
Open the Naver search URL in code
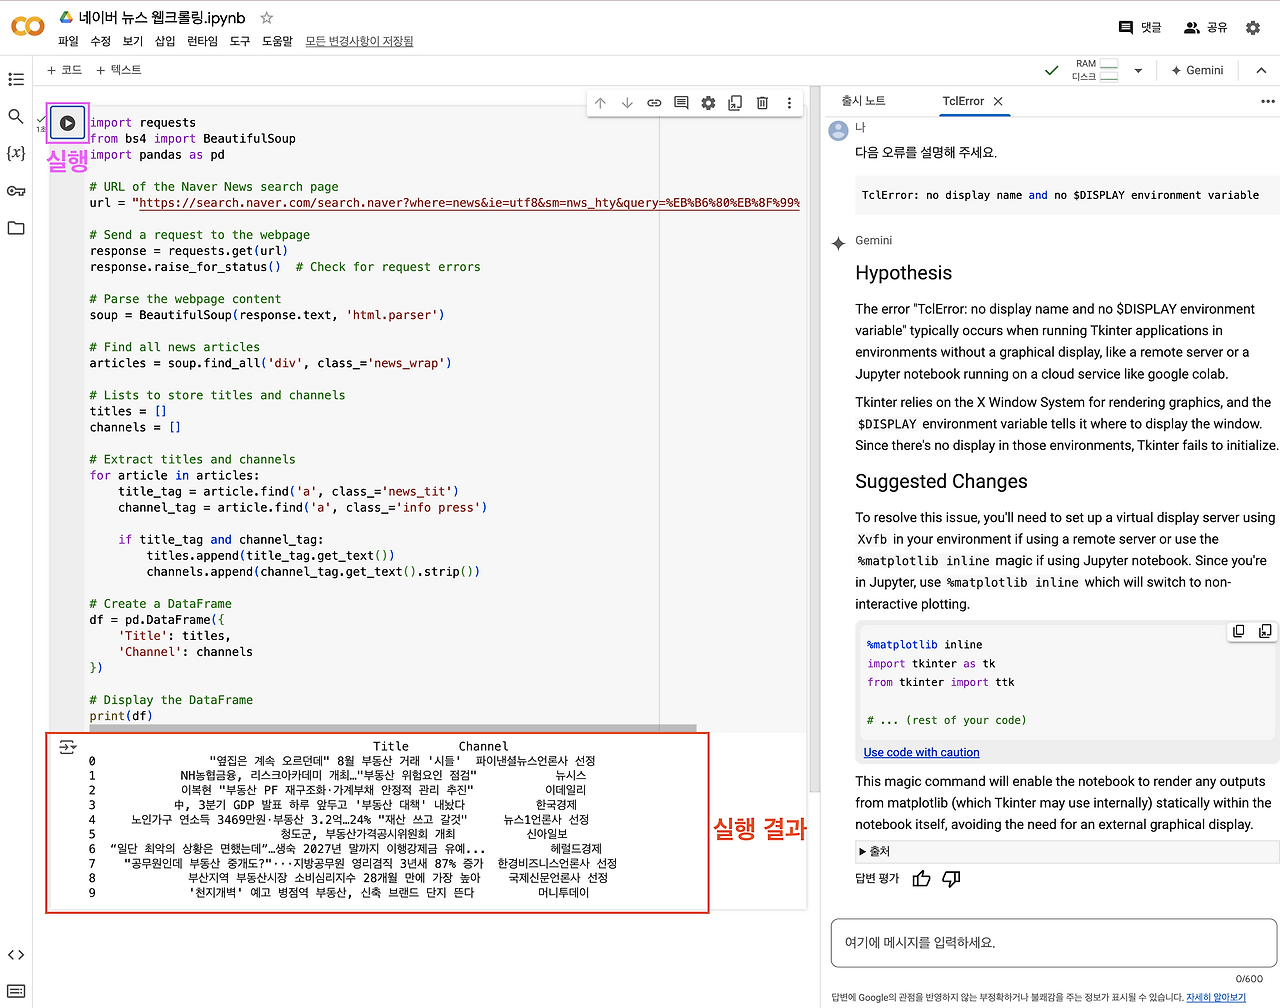[x=469, y=203]
